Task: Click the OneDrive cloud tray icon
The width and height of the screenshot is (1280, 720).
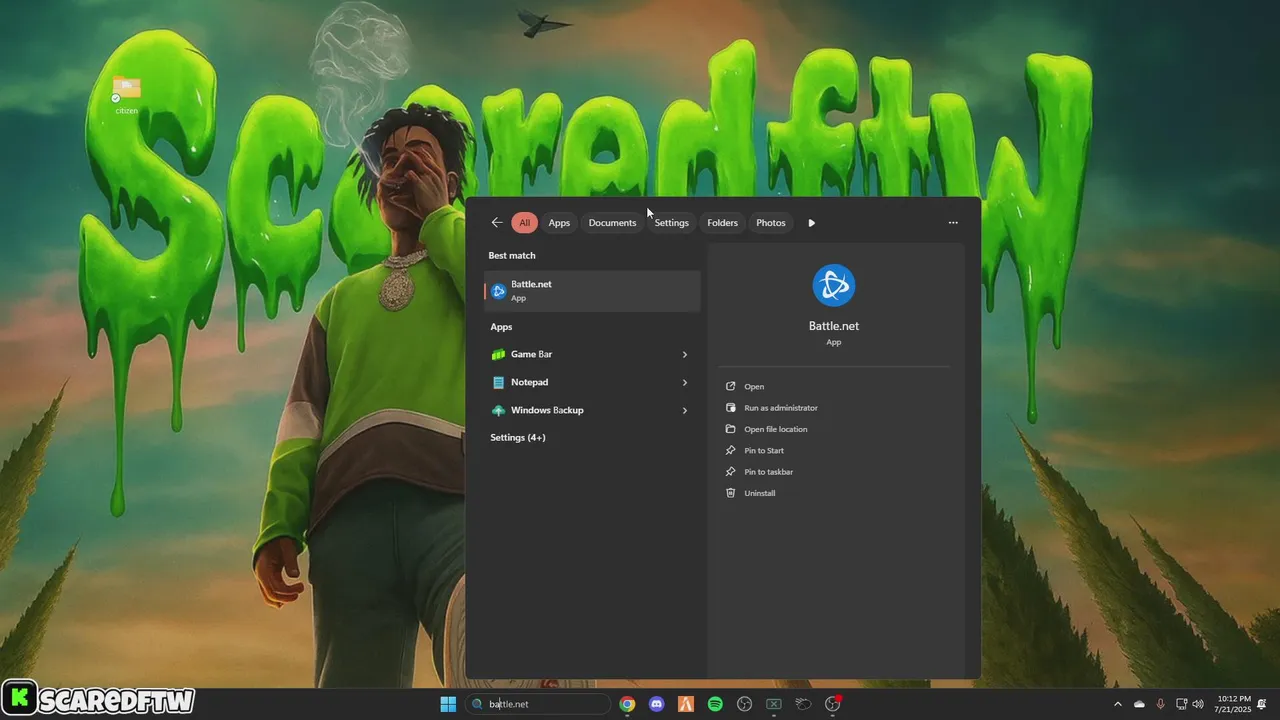Action: pyautogui.click(x=1139, y=704)
